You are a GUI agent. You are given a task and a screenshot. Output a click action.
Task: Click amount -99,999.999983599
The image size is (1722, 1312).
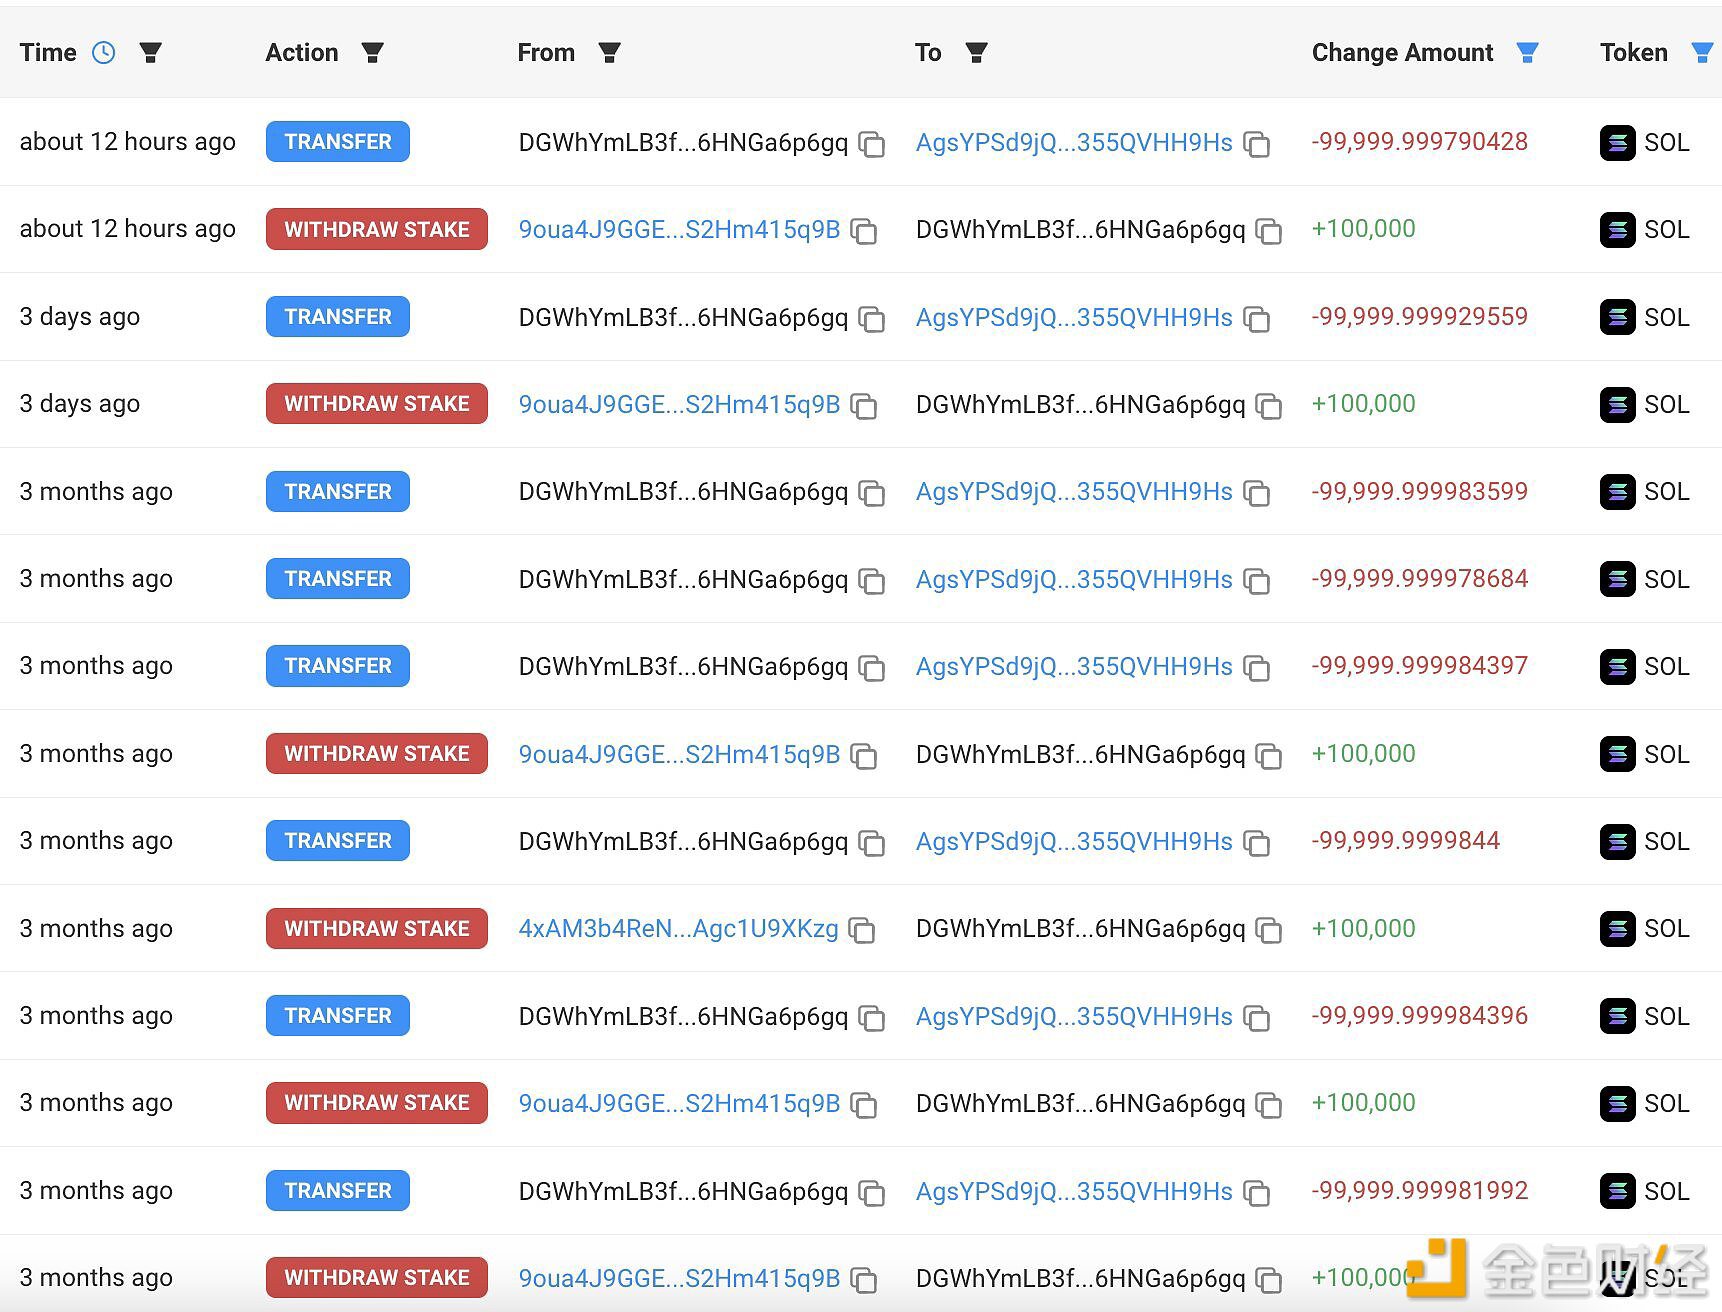1420,491
